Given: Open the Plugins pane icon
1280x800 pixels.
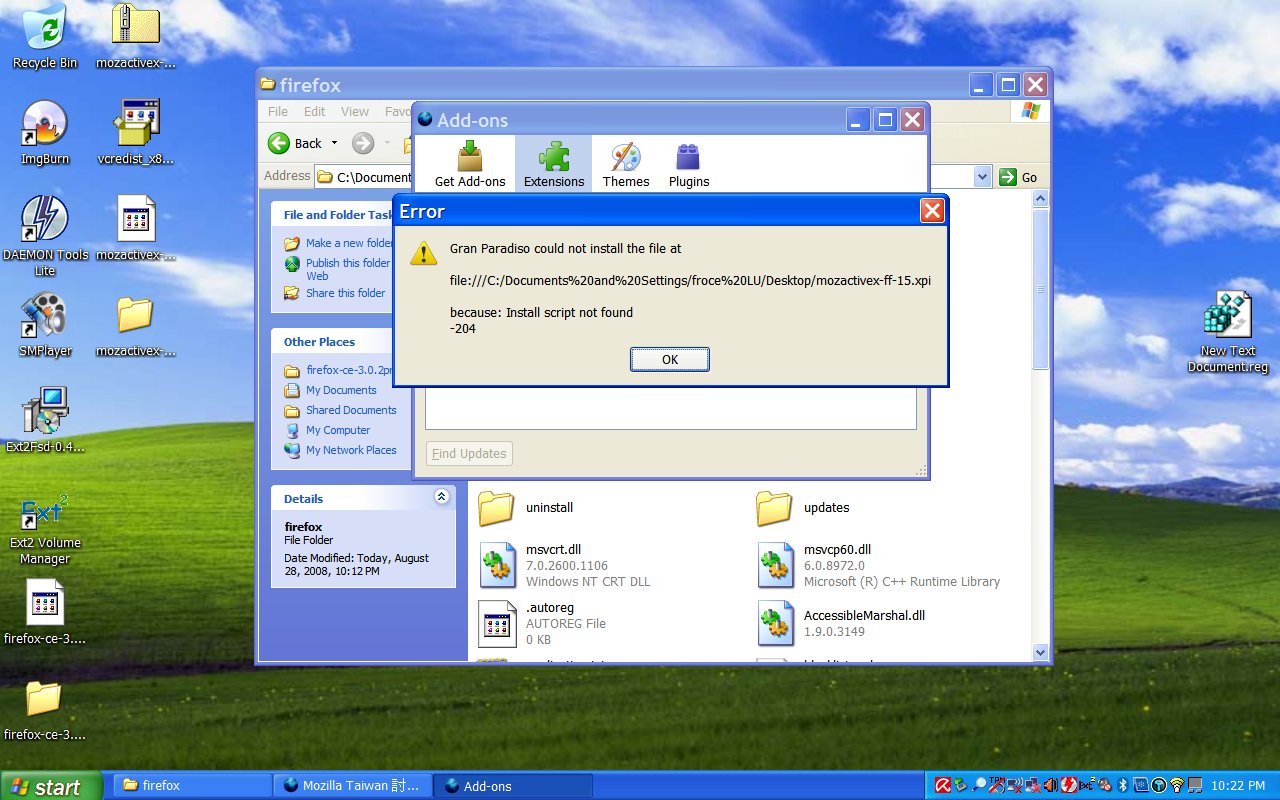Looking at the screenshot, I should pyautogui.click(x=688, y=158).
